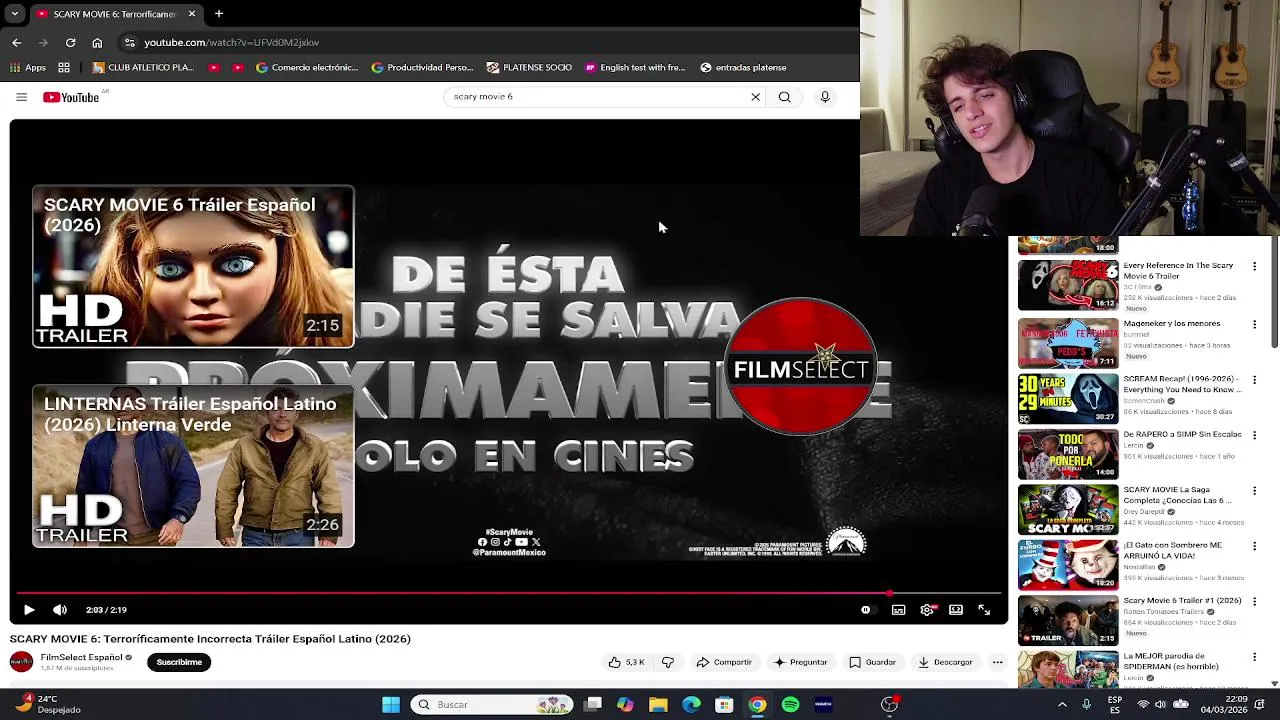Start voice search with microphone icon
The image size is (1280, 720).
tap(825, 97)
